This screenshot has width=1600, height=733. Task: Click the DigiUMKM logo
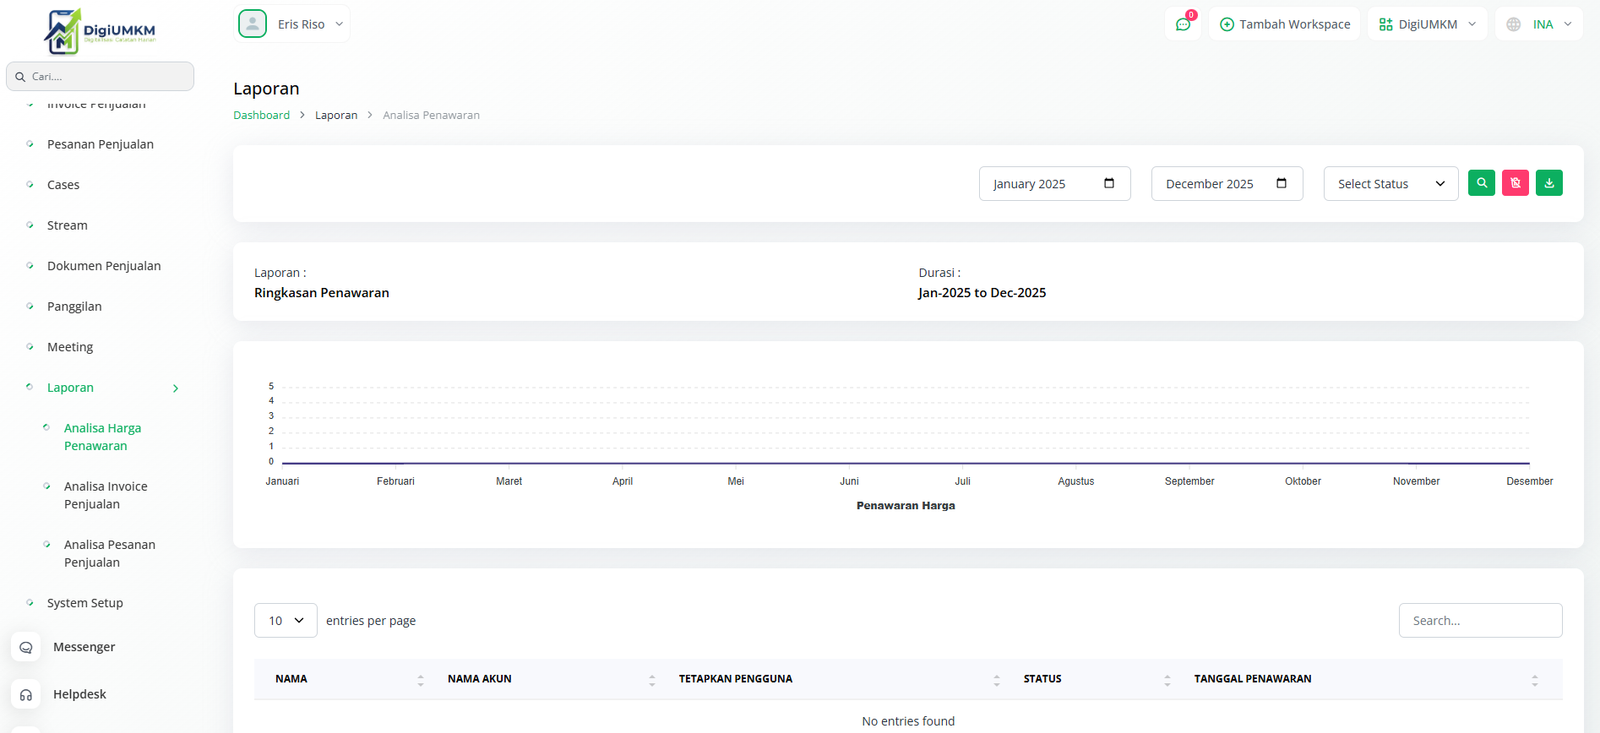(x=100, y=31)
